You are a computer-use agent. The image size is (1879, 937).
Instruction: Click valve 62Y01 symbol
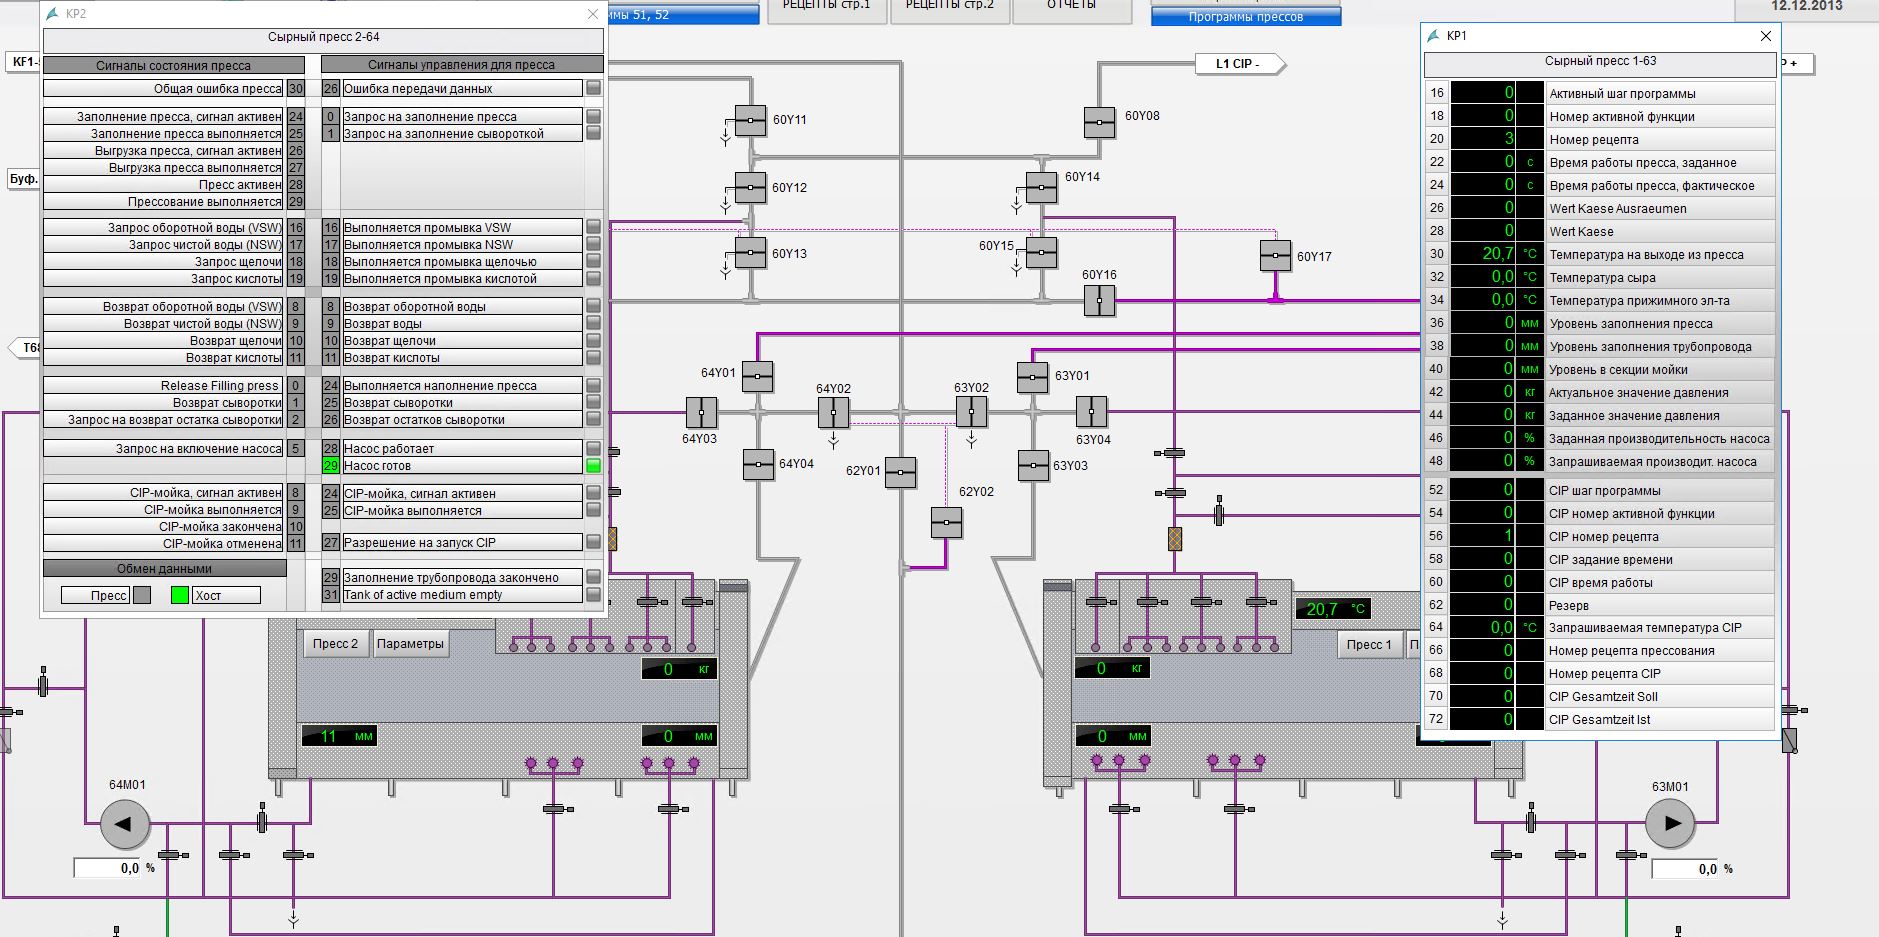coord(900,472)
